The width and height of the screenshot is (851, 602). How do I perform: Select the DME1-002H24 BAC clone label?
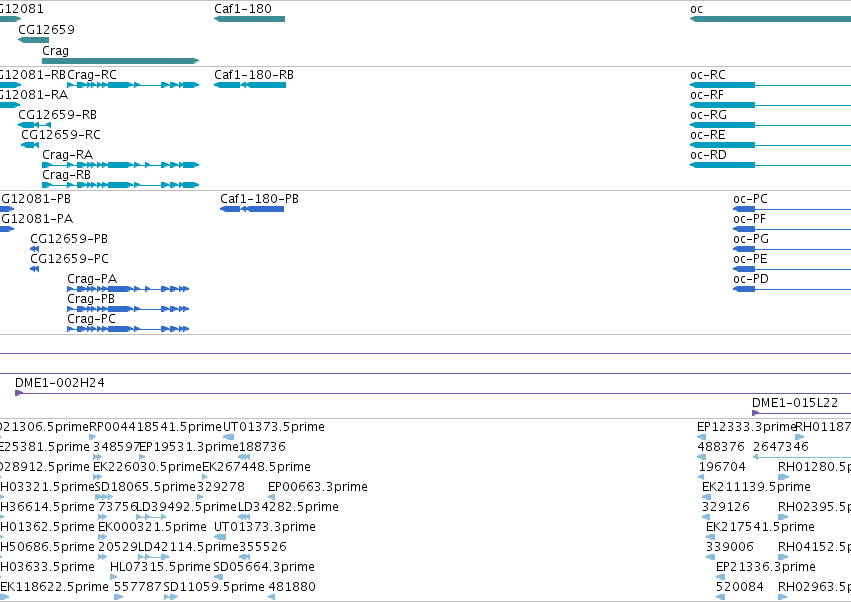(60, 383)
